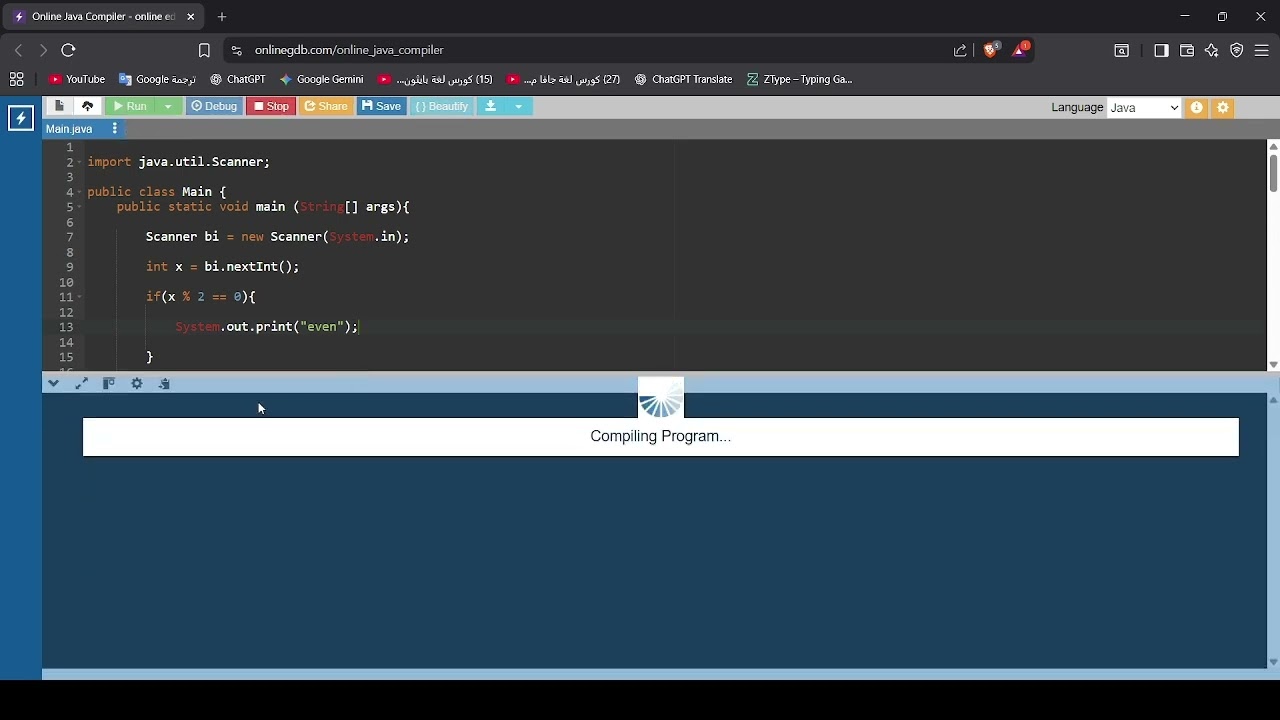The height and width of the screenshot is (720, 1280).
Task: Open the editor info icon
Action: [1197, 107]
